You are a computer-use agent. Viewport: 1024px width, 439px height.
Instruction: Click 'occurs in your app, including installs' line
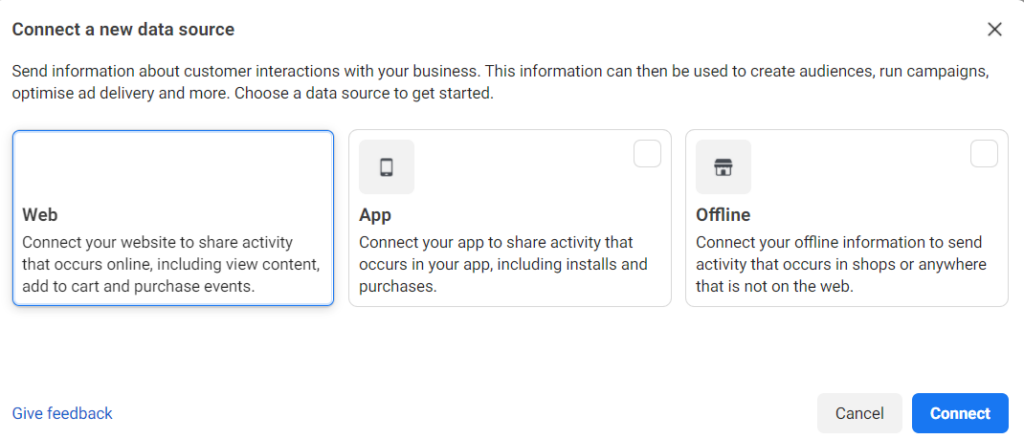tap(503, 265)
